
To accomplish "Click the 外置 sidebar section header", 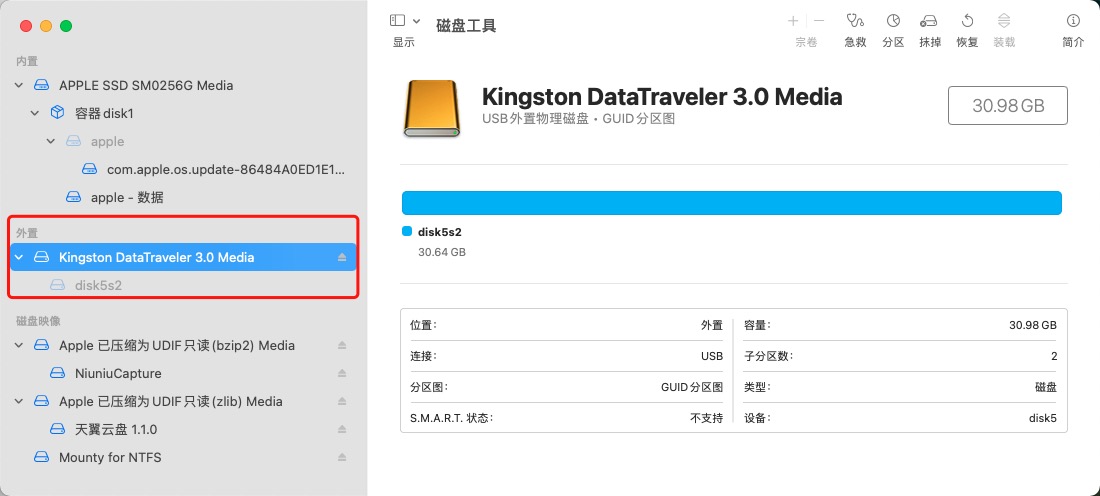I will 27,232.
